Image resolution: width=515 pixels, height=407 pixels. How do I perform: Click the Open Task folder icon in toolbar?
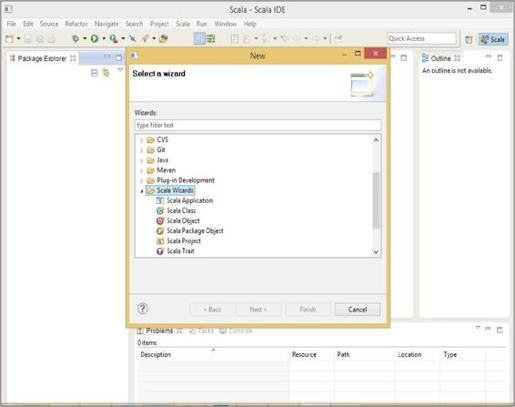[163, 39]
